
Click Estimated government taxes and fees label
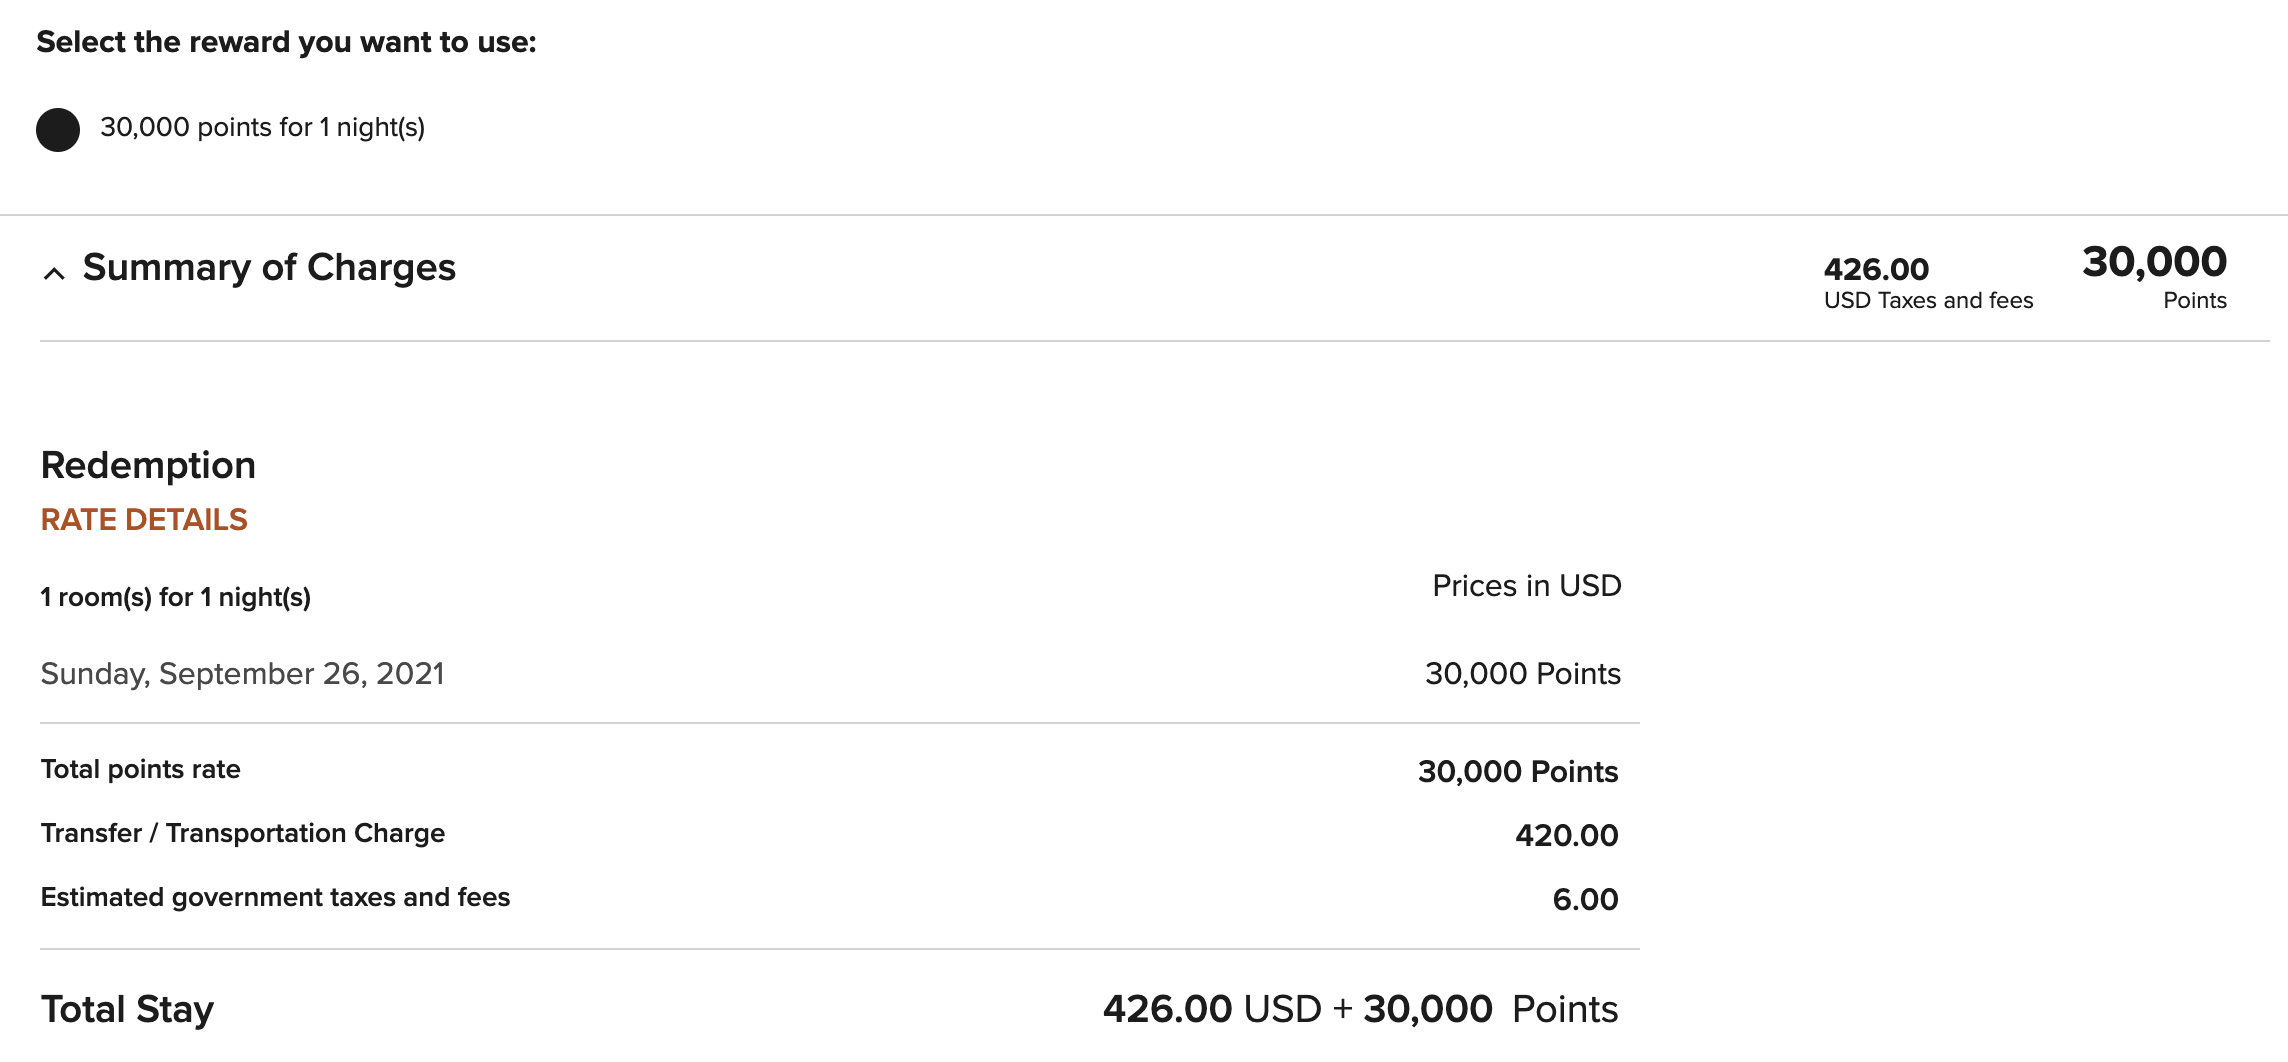(x=275, y=898)
